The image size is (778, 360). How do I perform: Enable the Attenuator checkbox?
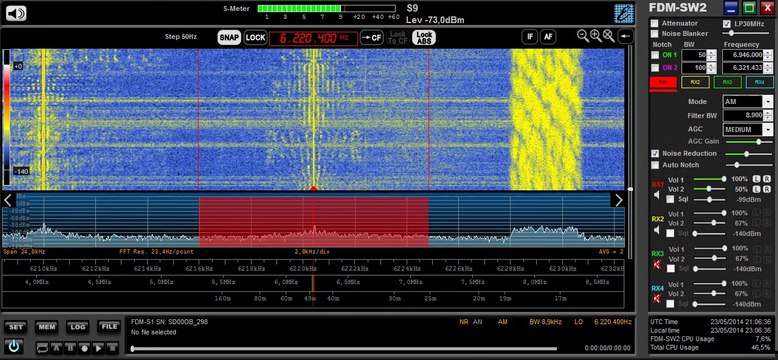pos(655,23)
